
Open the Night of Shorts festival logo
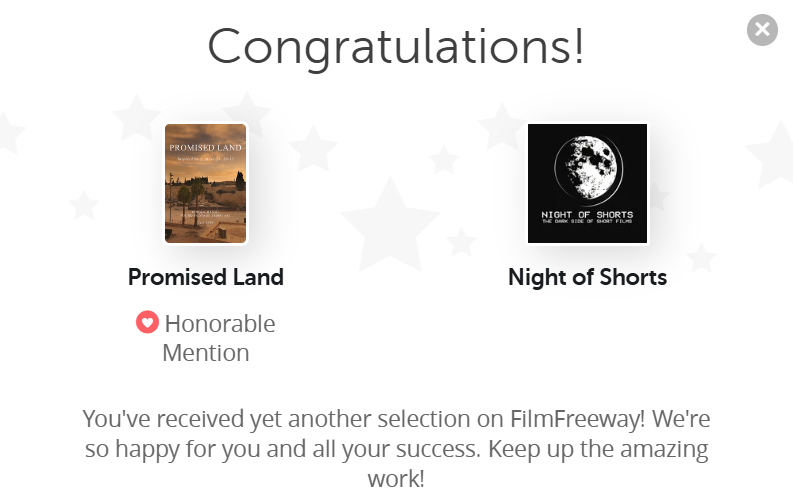[587, 183]
